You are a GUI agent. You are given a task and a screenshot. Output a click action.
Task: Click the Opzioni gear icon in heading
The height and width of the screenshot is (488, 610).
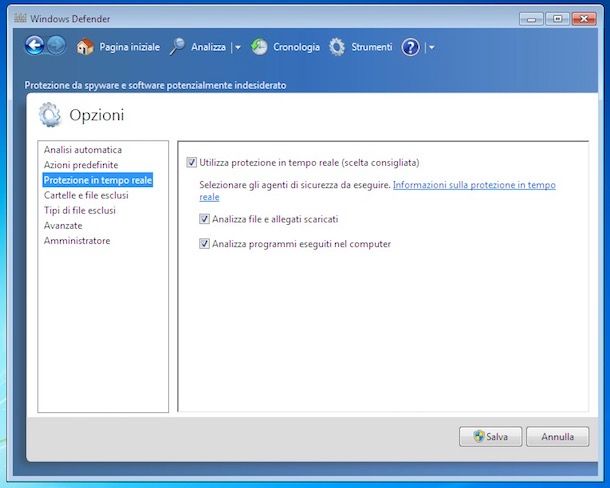(50, 114)
